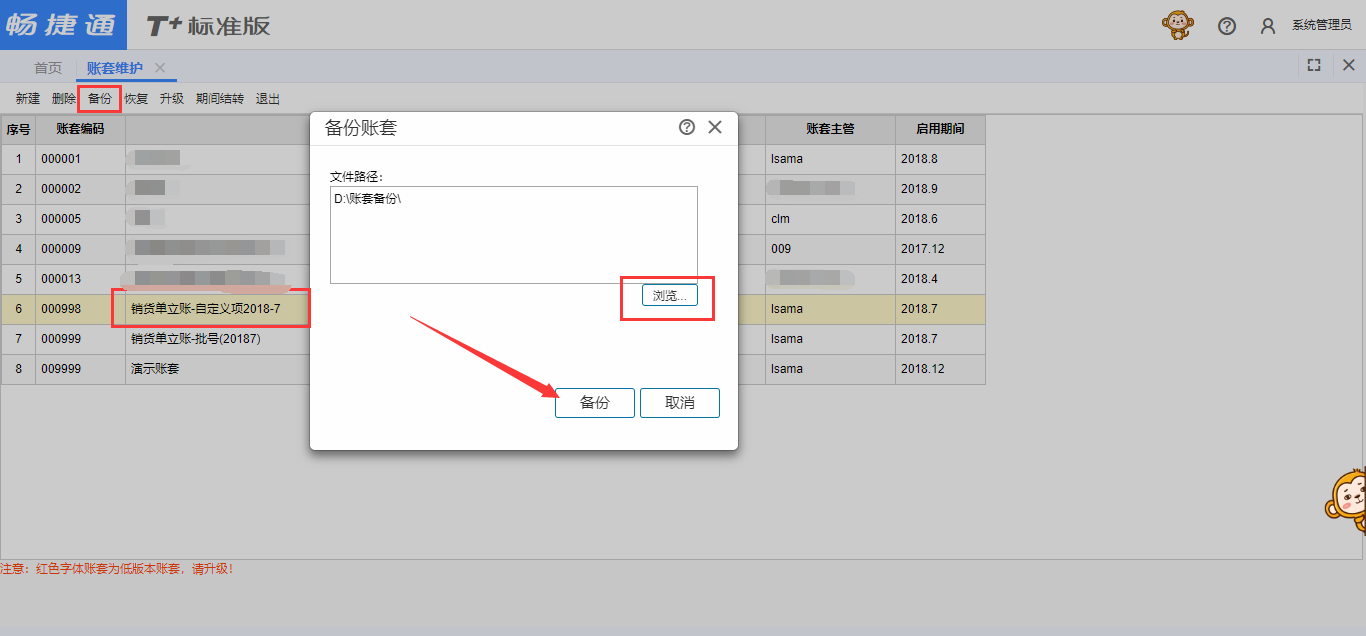Screen dimensions: 1366x636
Task: Click the 文件路径 text box
Action: tap(513, 235)
